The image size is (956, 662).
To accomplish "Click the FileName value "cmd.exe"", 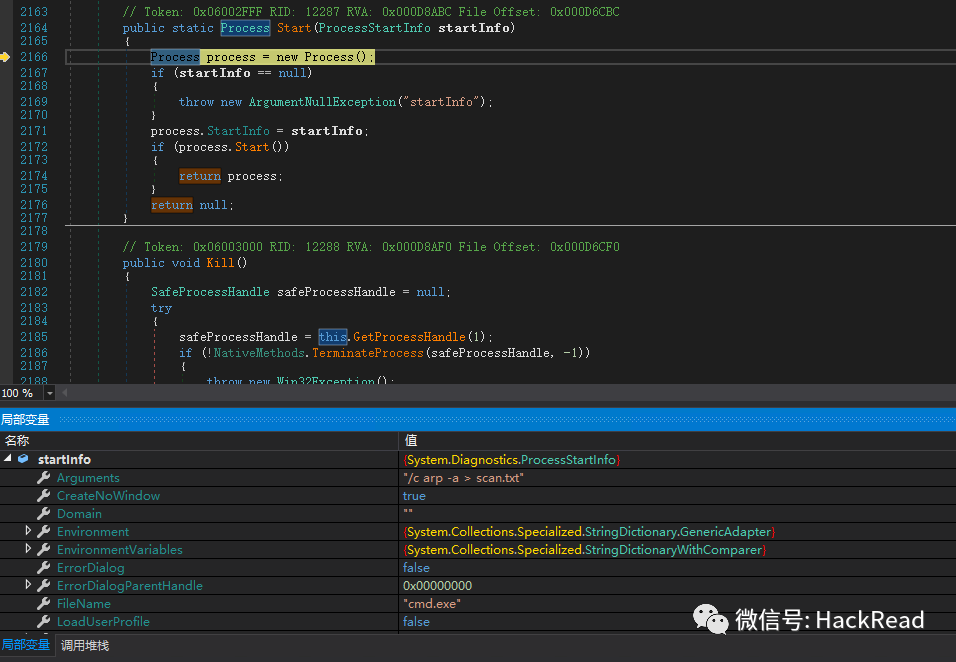I will click(x=432, y=603).
